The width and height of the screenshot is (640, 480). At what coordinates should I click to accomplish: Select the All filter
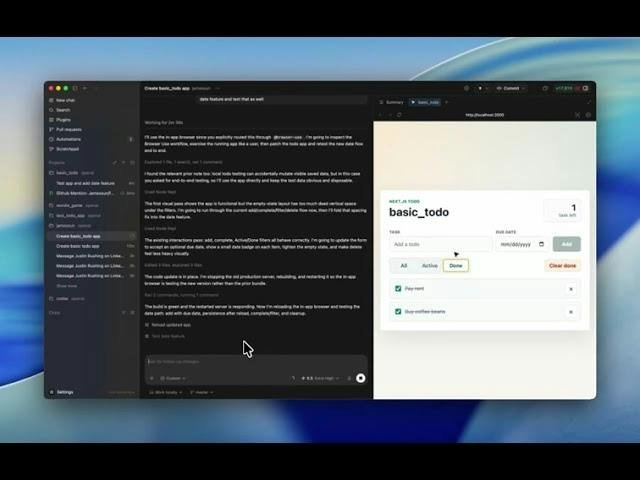point(404,266)
